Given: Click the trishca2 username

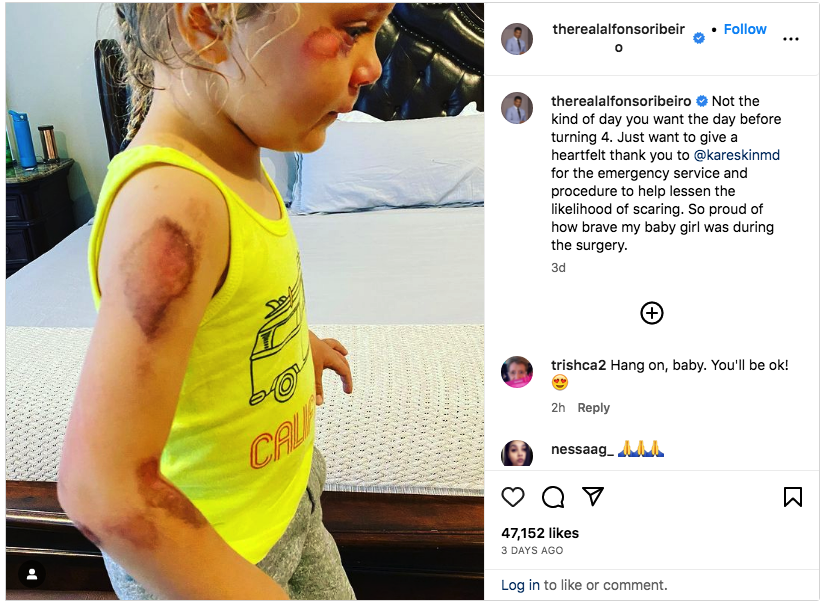Looking at the screenshot, I should click(578, 365).
